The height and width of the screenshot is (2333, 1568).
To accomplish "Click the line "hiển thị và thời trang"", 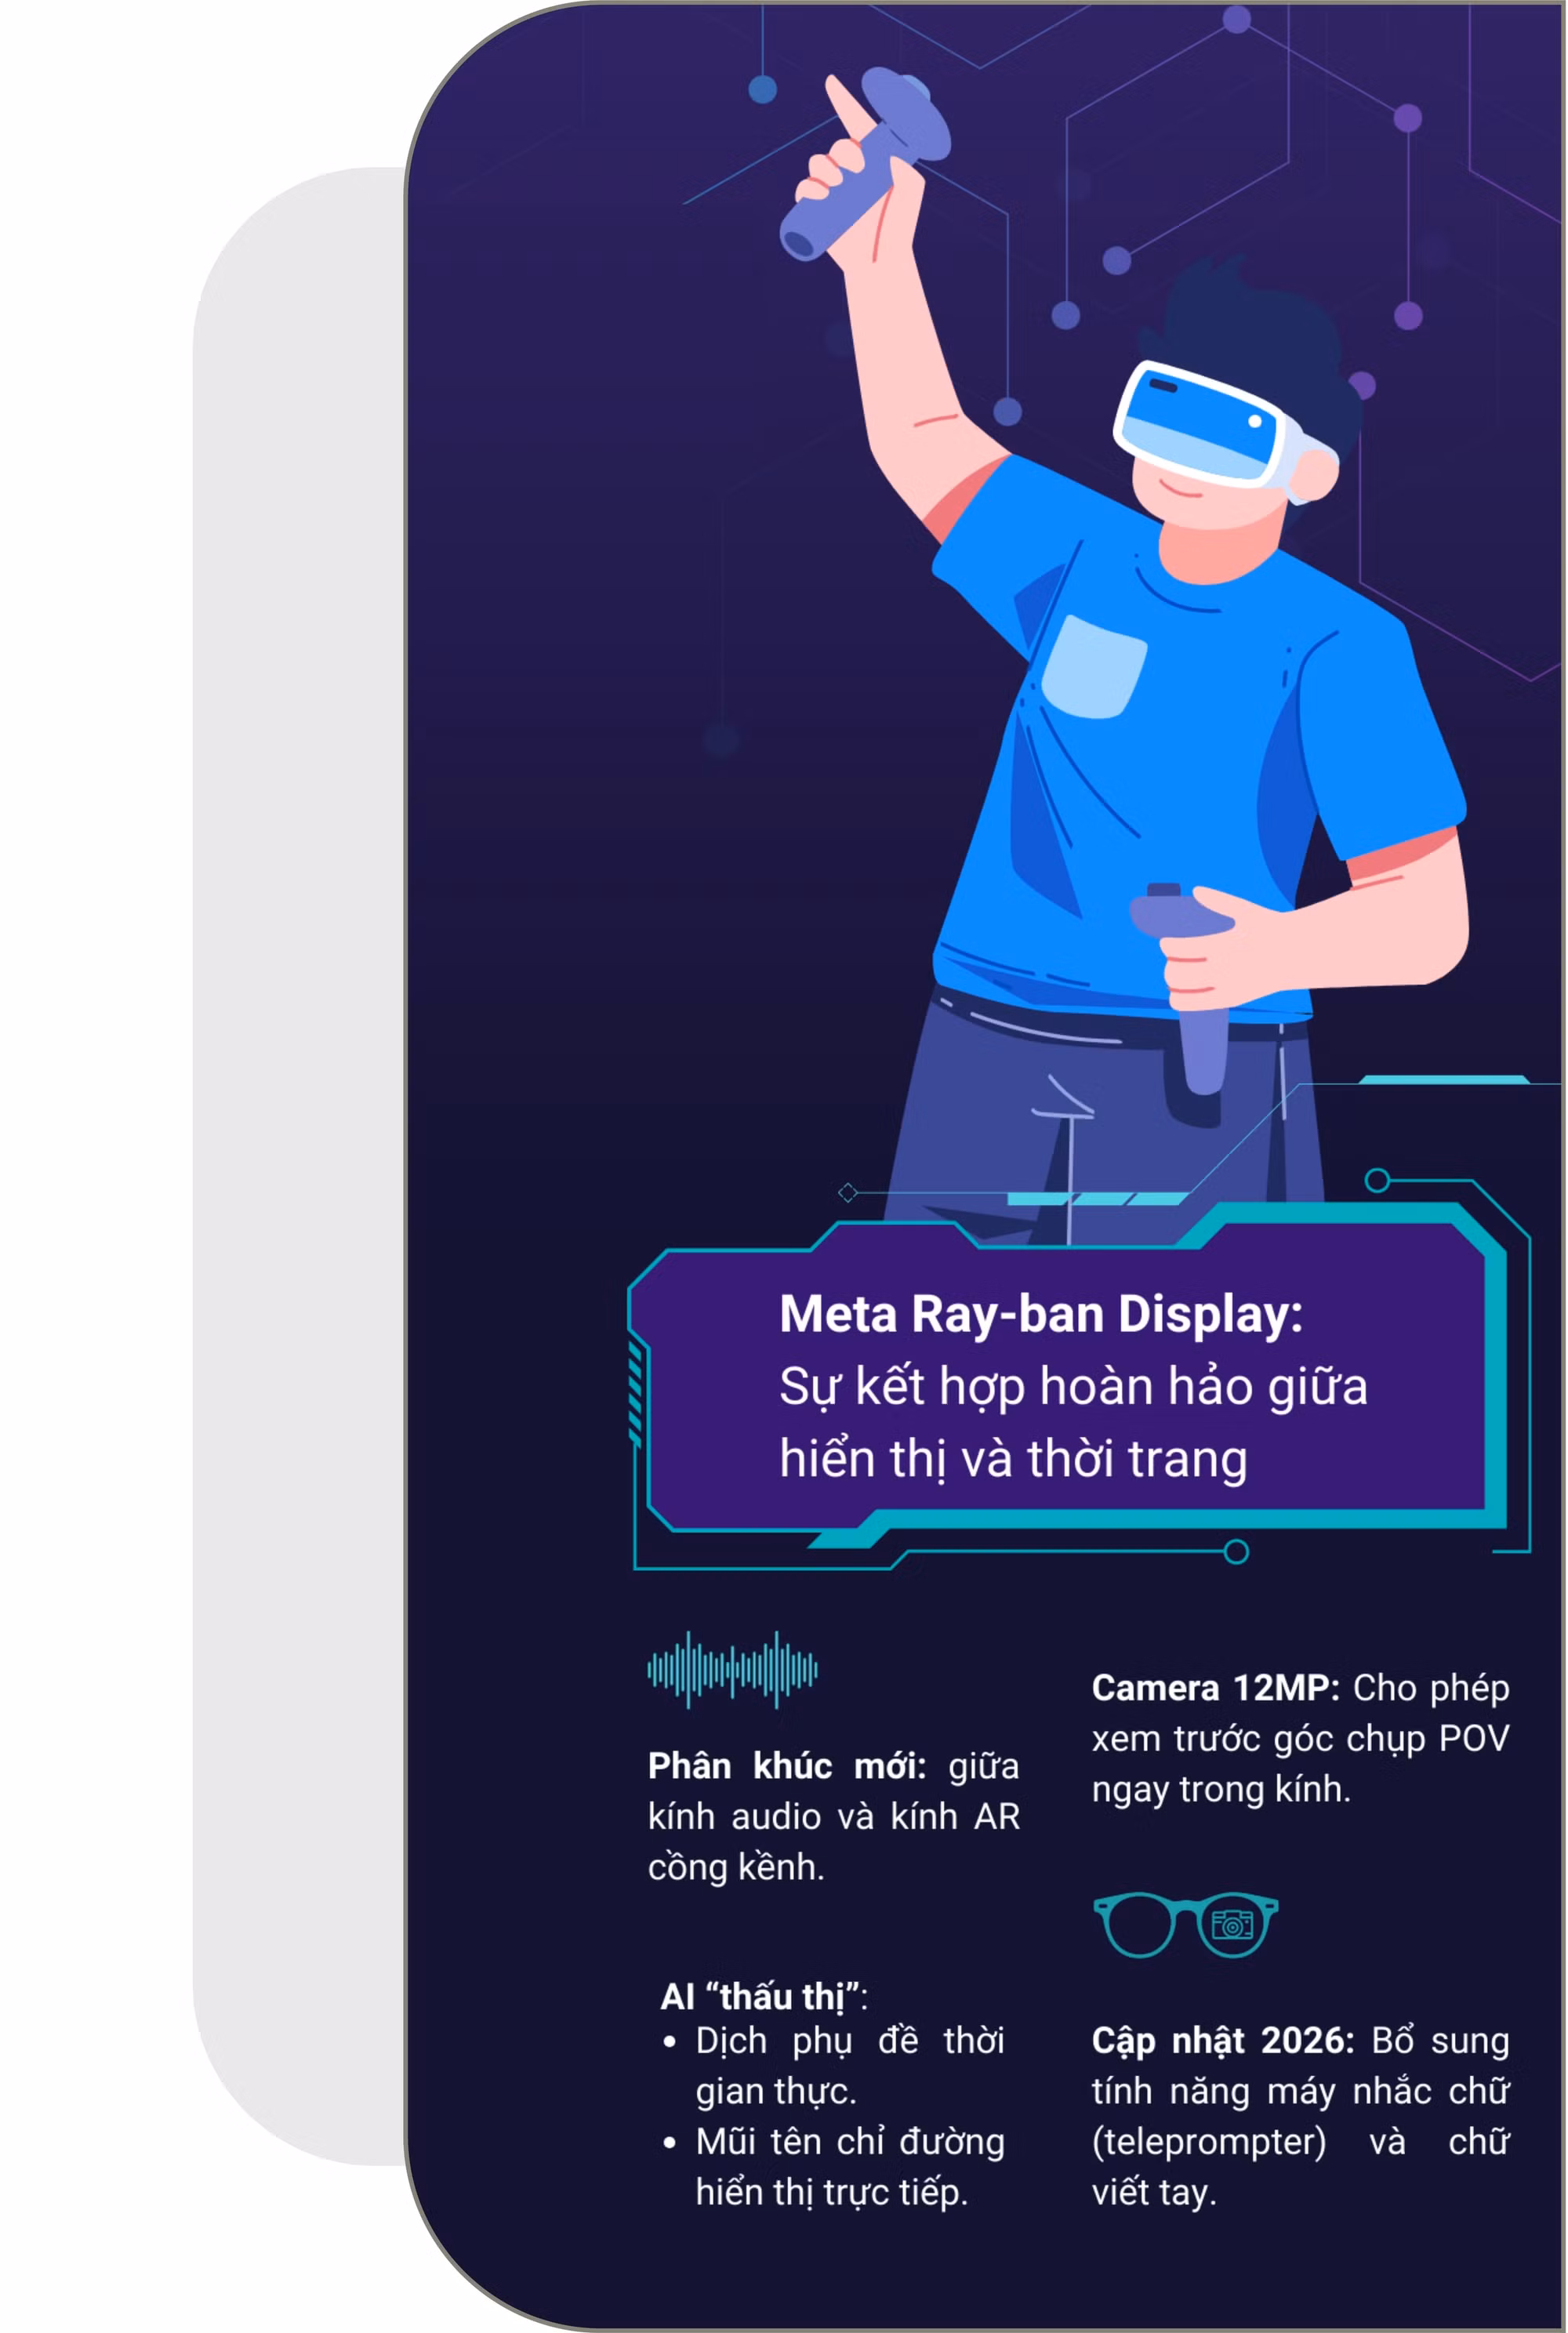I will tap(1013, 1459).
